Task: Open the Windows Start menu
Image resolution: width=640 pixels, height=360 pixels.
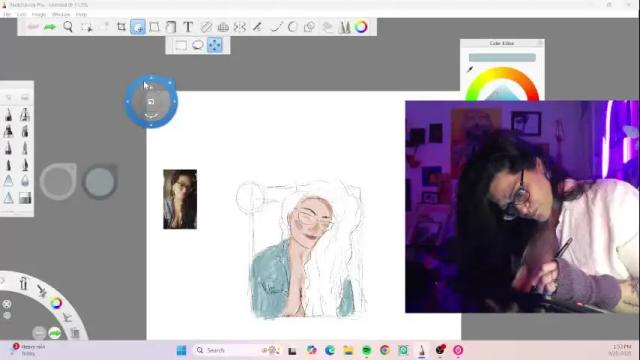Action: pyautogui.click(x=181, y=350)
